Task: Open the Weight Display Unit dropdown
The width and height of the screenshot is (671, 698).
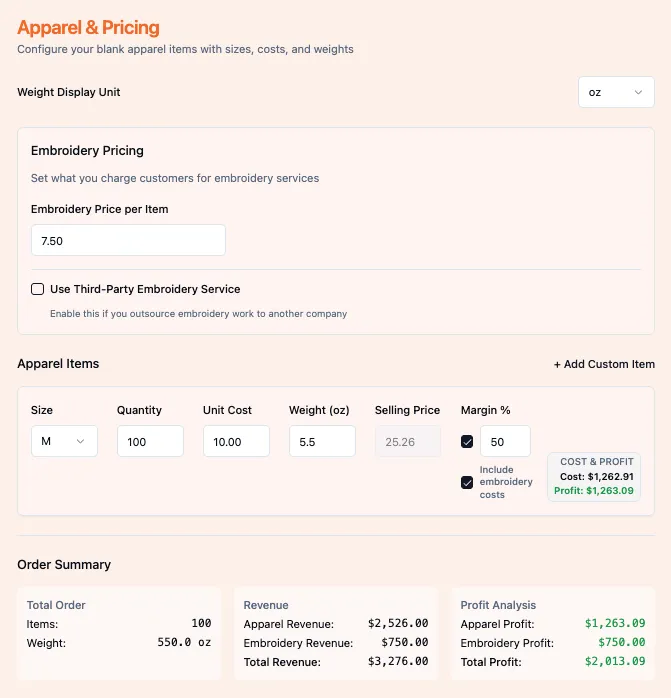Action: pos(615,92)
